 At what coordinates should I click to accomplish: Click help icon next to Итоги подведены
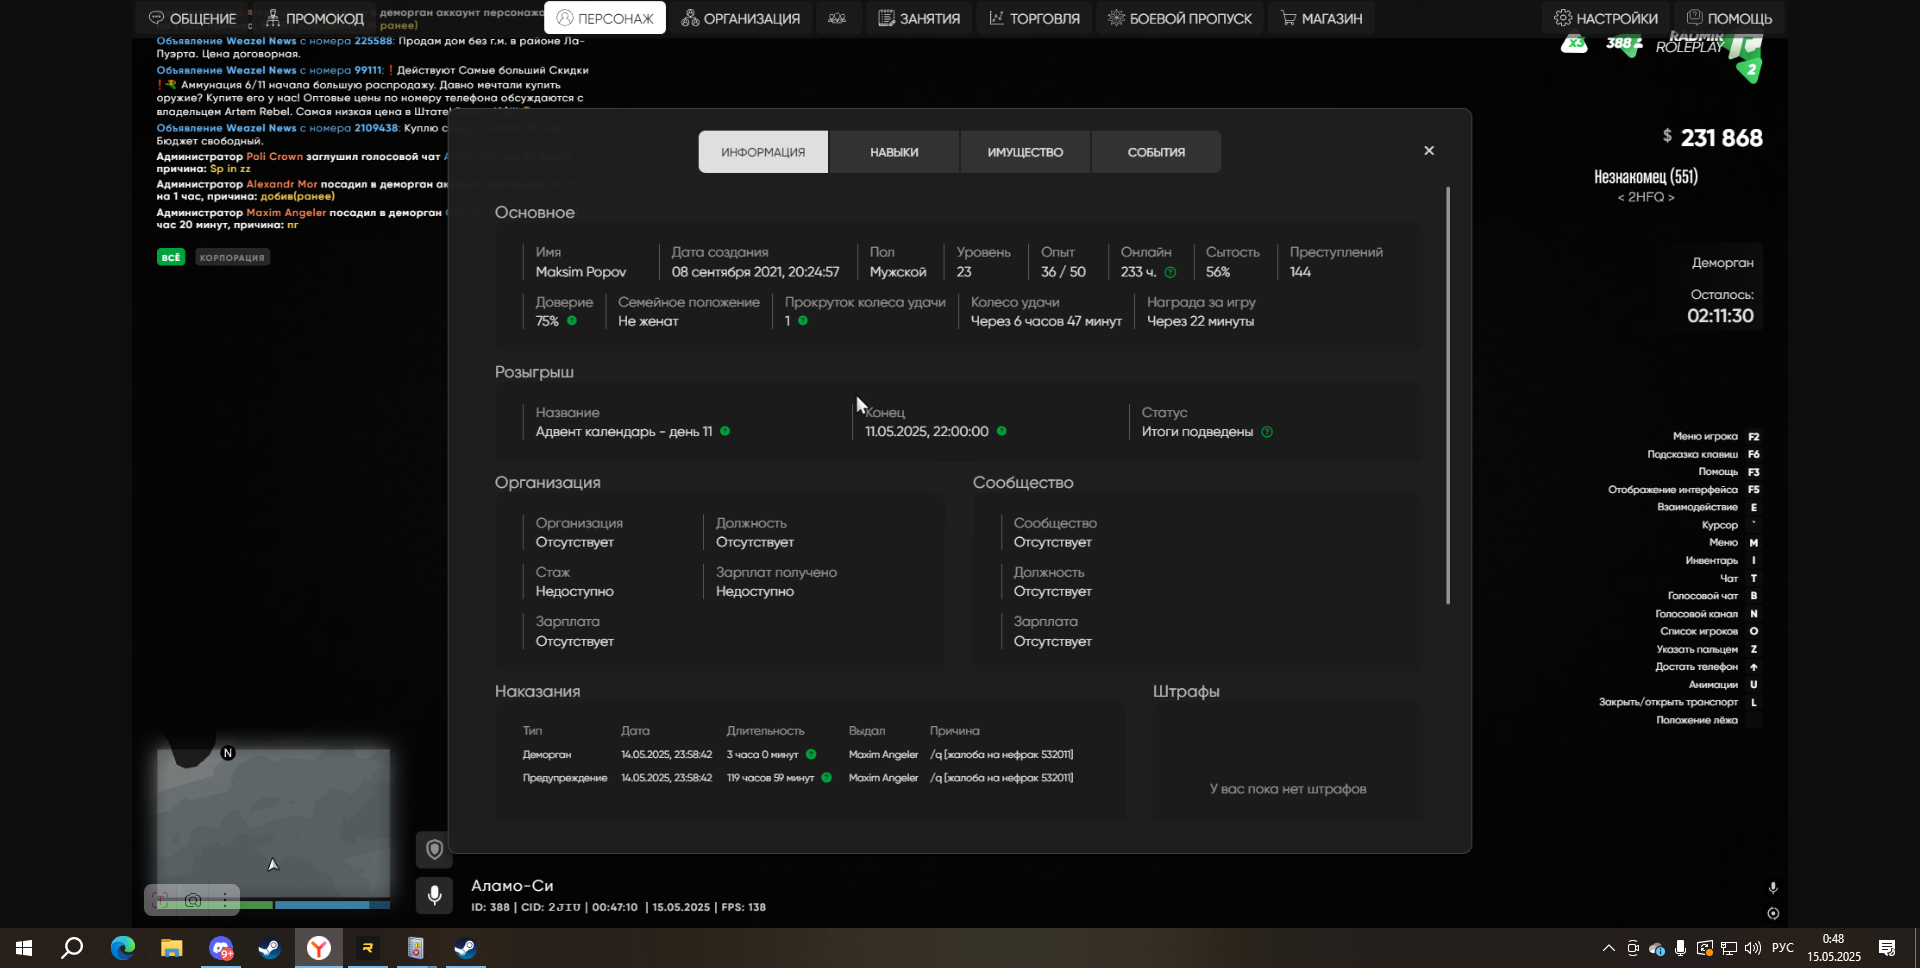(x=1267, y=432)
